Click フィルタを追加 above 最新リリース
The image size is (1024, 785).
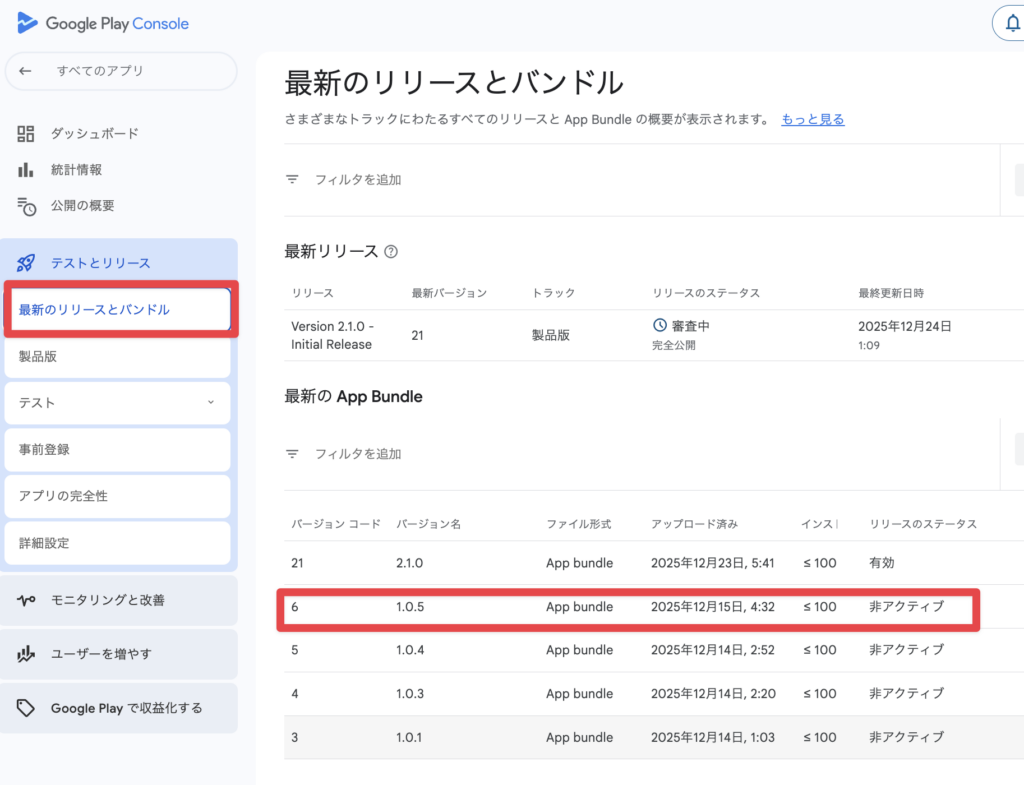[357, 180]
